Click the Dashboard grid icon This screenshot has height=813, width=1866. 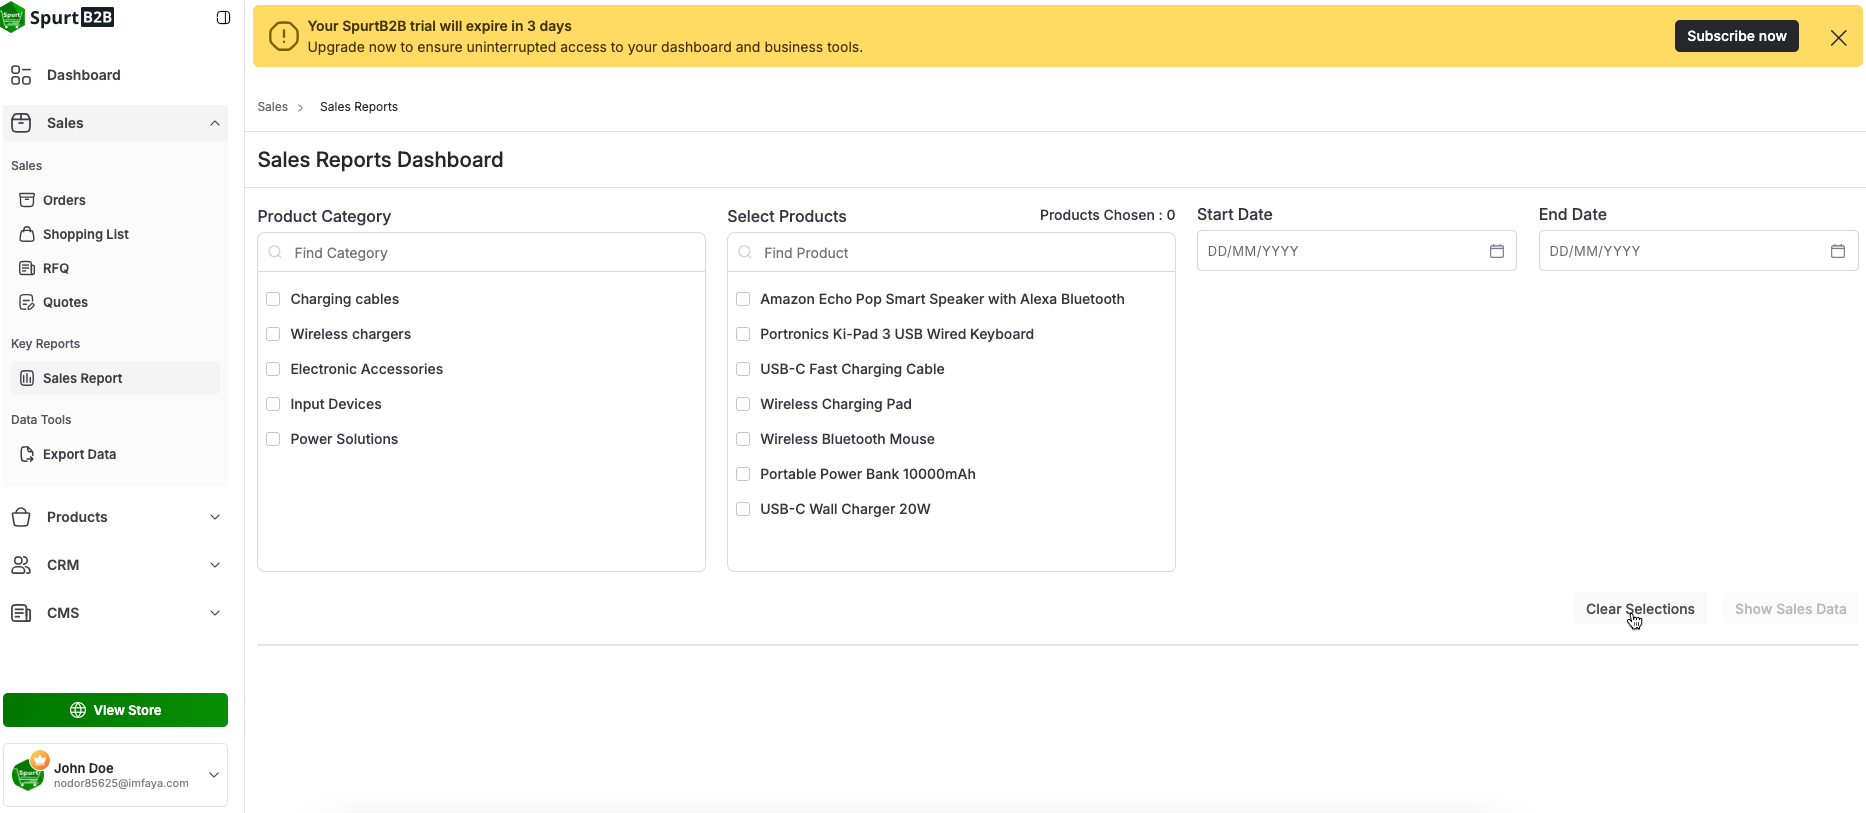pos(21,75)
